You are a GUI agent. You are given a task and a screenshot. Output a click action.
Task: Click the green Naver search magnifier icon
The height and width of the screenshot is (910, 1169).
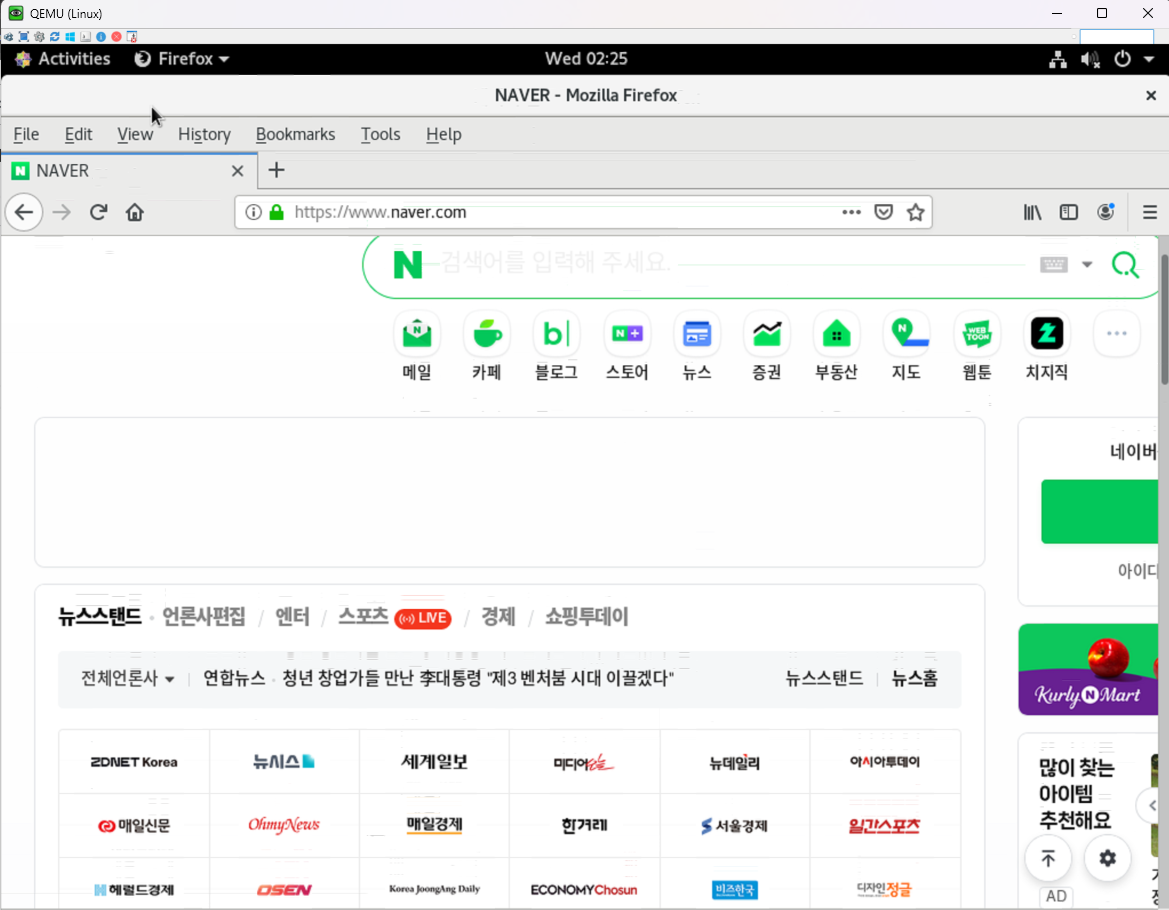tap(1125, 265)
